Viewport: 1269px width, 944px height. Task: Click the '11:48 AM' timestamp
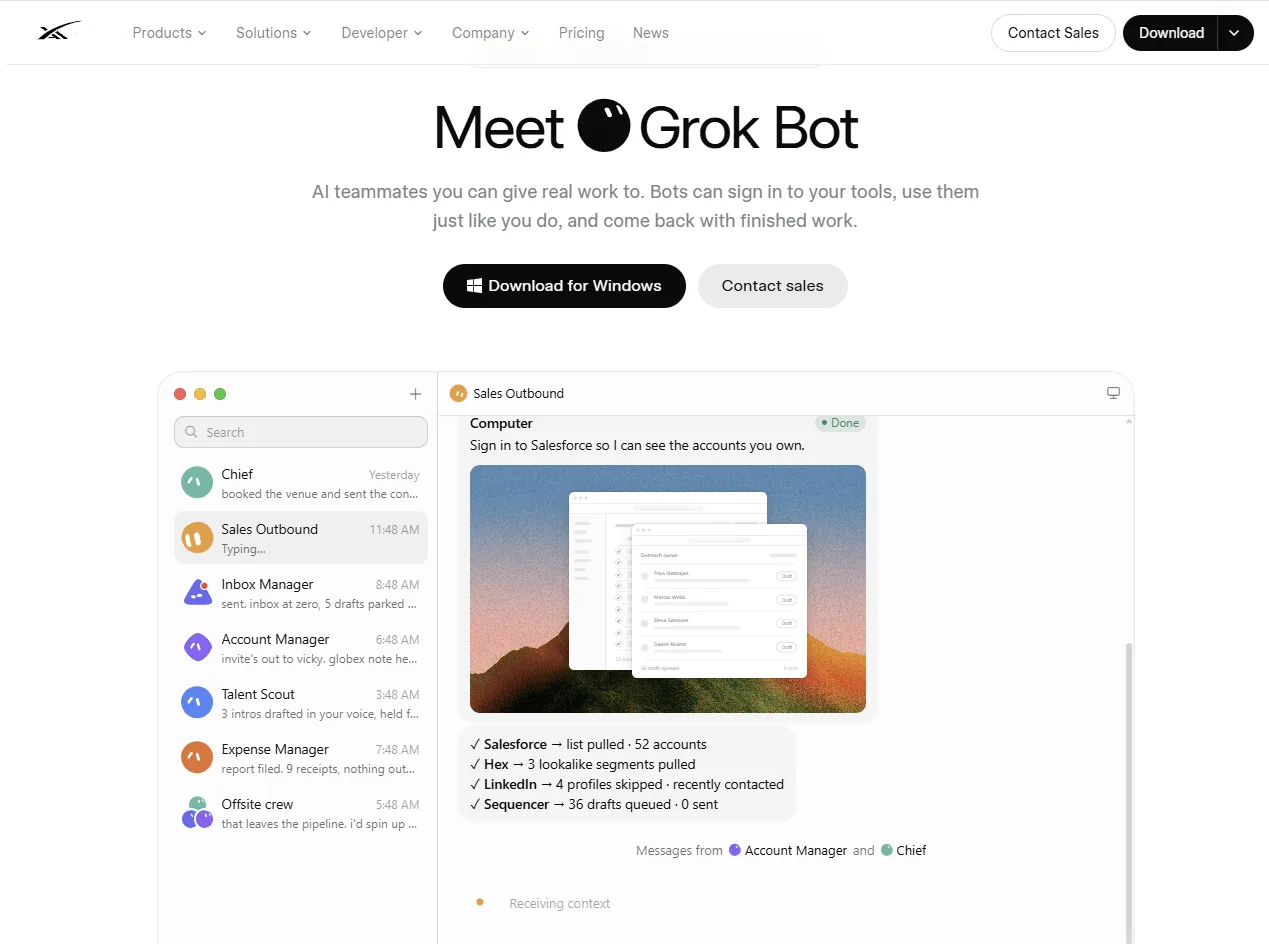[x=395, y=530]
